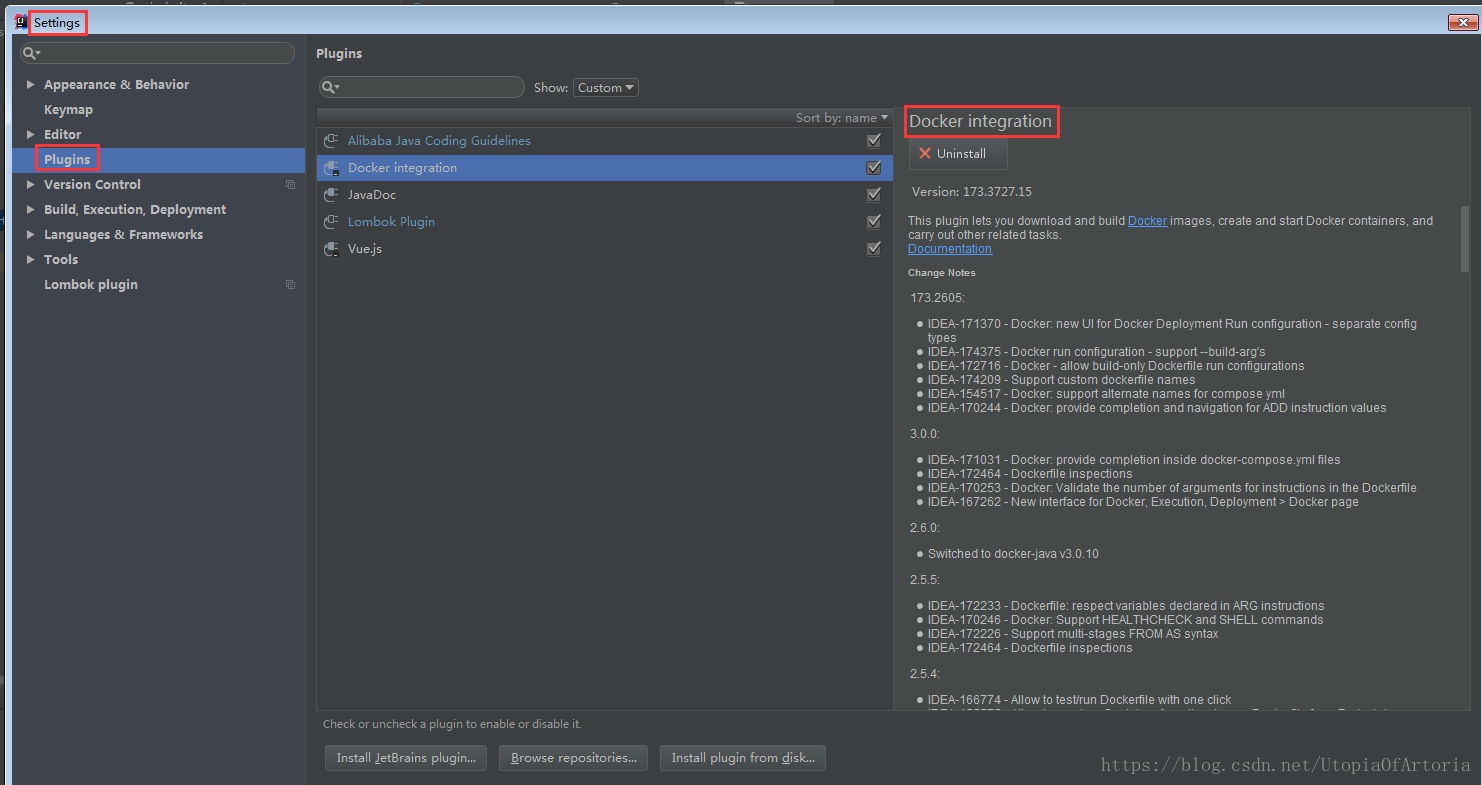Viewport: 1482px width, 785px height.
Task: Click the Docker integration plugin icon
Action: (x=332, y=168)
